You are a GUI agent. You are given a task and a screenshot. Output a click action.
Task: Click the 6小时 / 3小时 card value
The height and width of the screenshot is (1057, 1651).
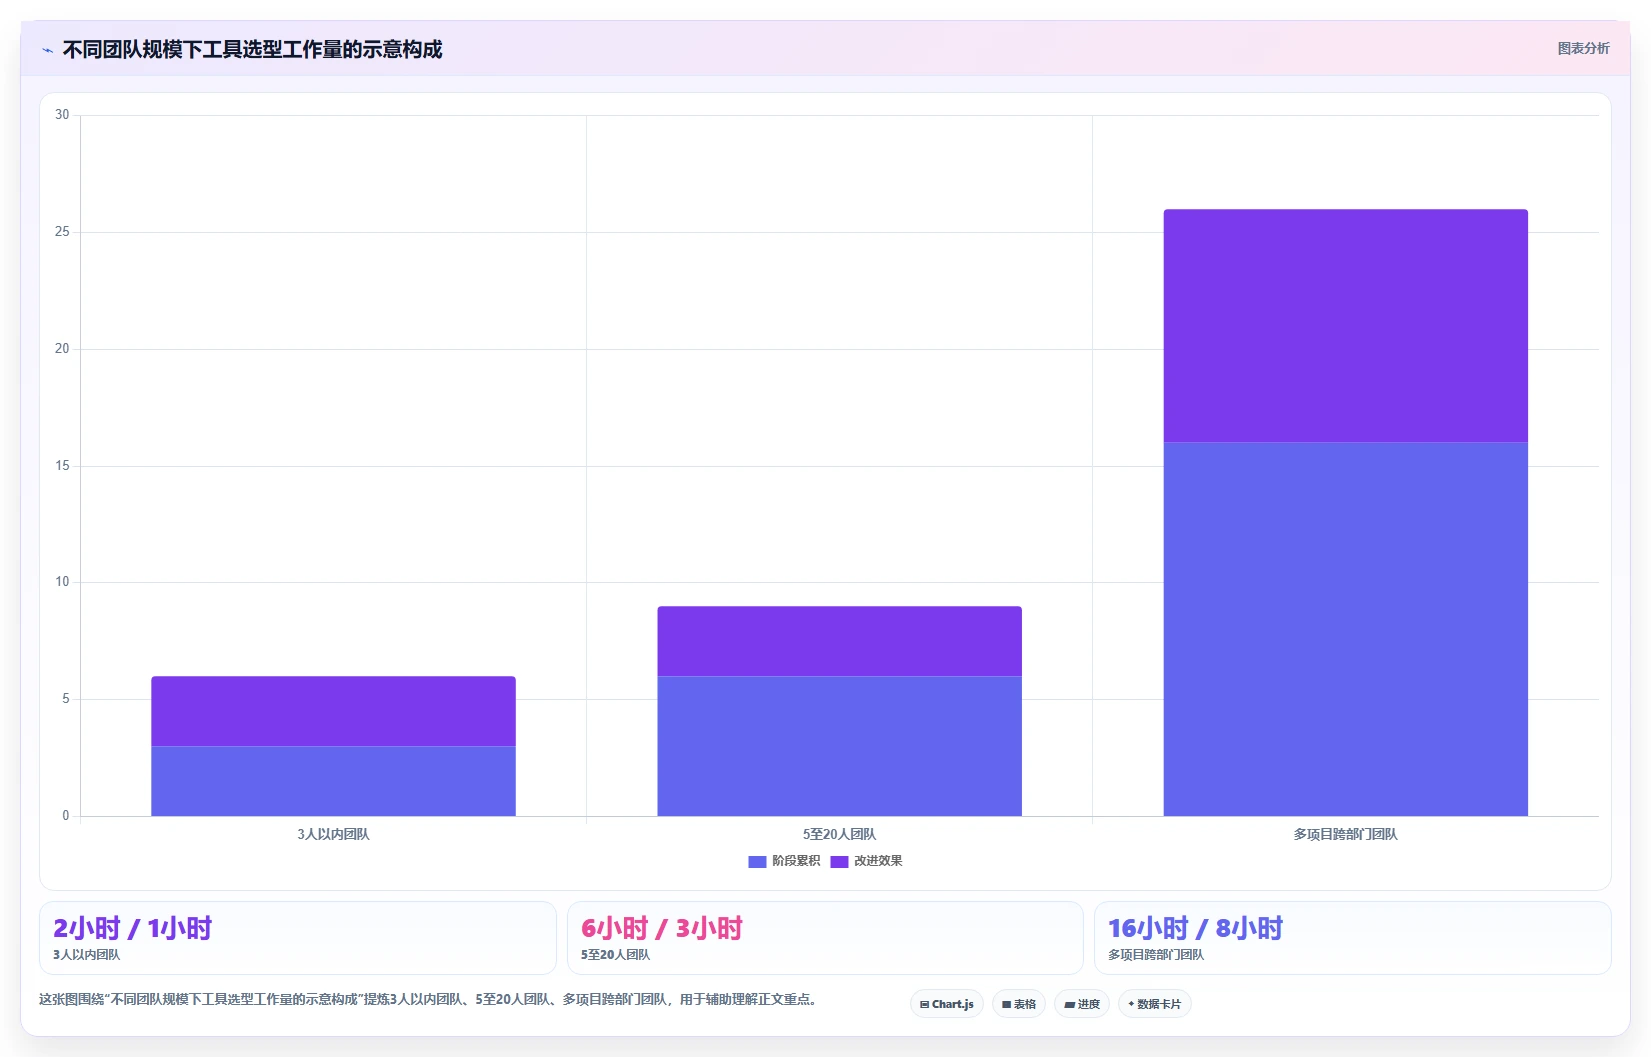pos(662,928)
